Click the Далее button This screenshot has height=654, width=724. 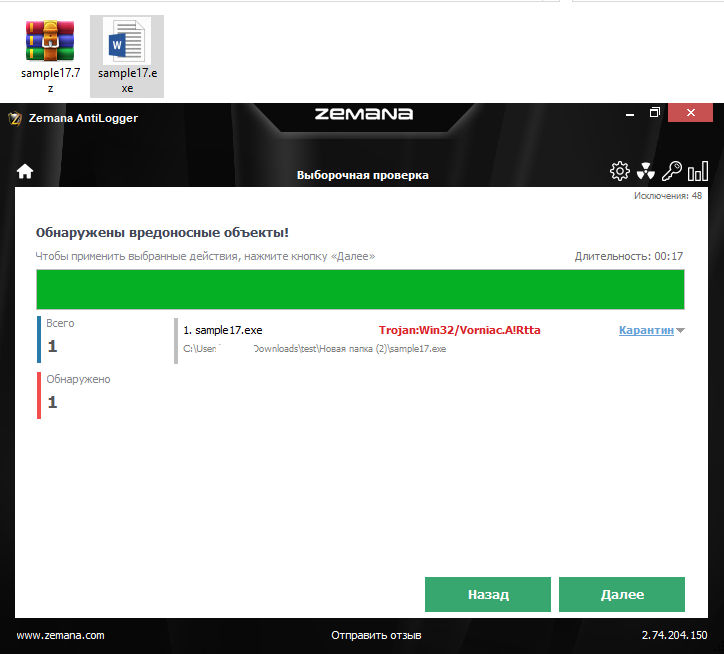621,594
